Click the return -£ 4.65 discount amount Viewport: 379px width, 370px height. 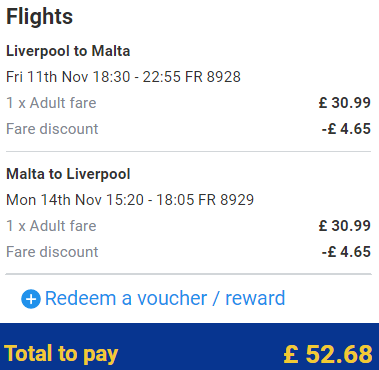[346, 252]
